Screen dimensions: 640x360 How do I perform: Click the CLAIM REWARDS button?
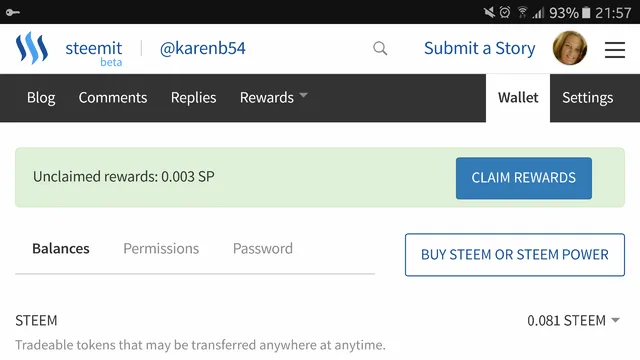(524, 178)
